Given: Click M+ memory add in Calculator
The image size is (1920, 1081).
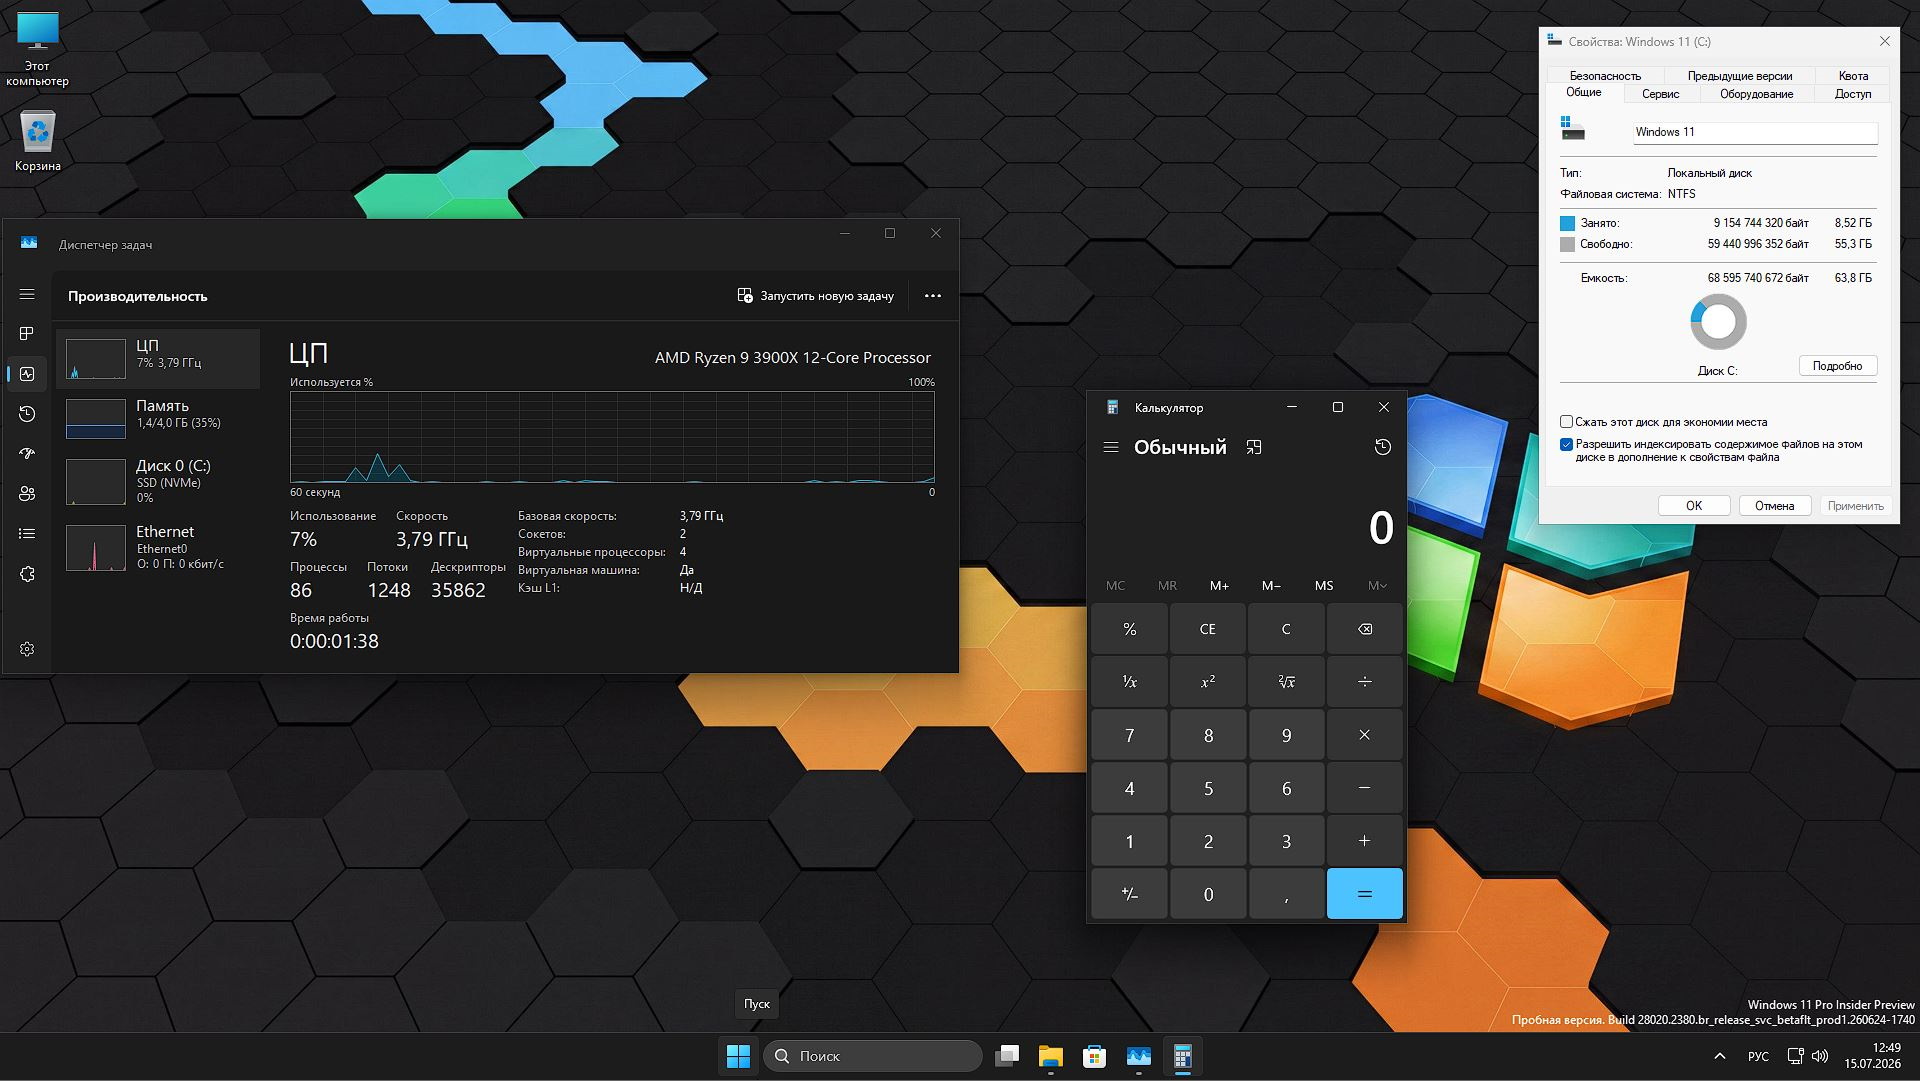Looking at the screenshot, I should [x=1219, y=586].
